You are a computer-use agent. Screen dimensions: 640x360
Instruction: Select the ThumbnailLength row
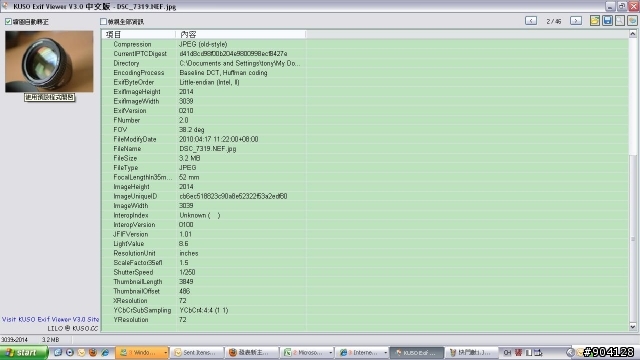(365, 281)
